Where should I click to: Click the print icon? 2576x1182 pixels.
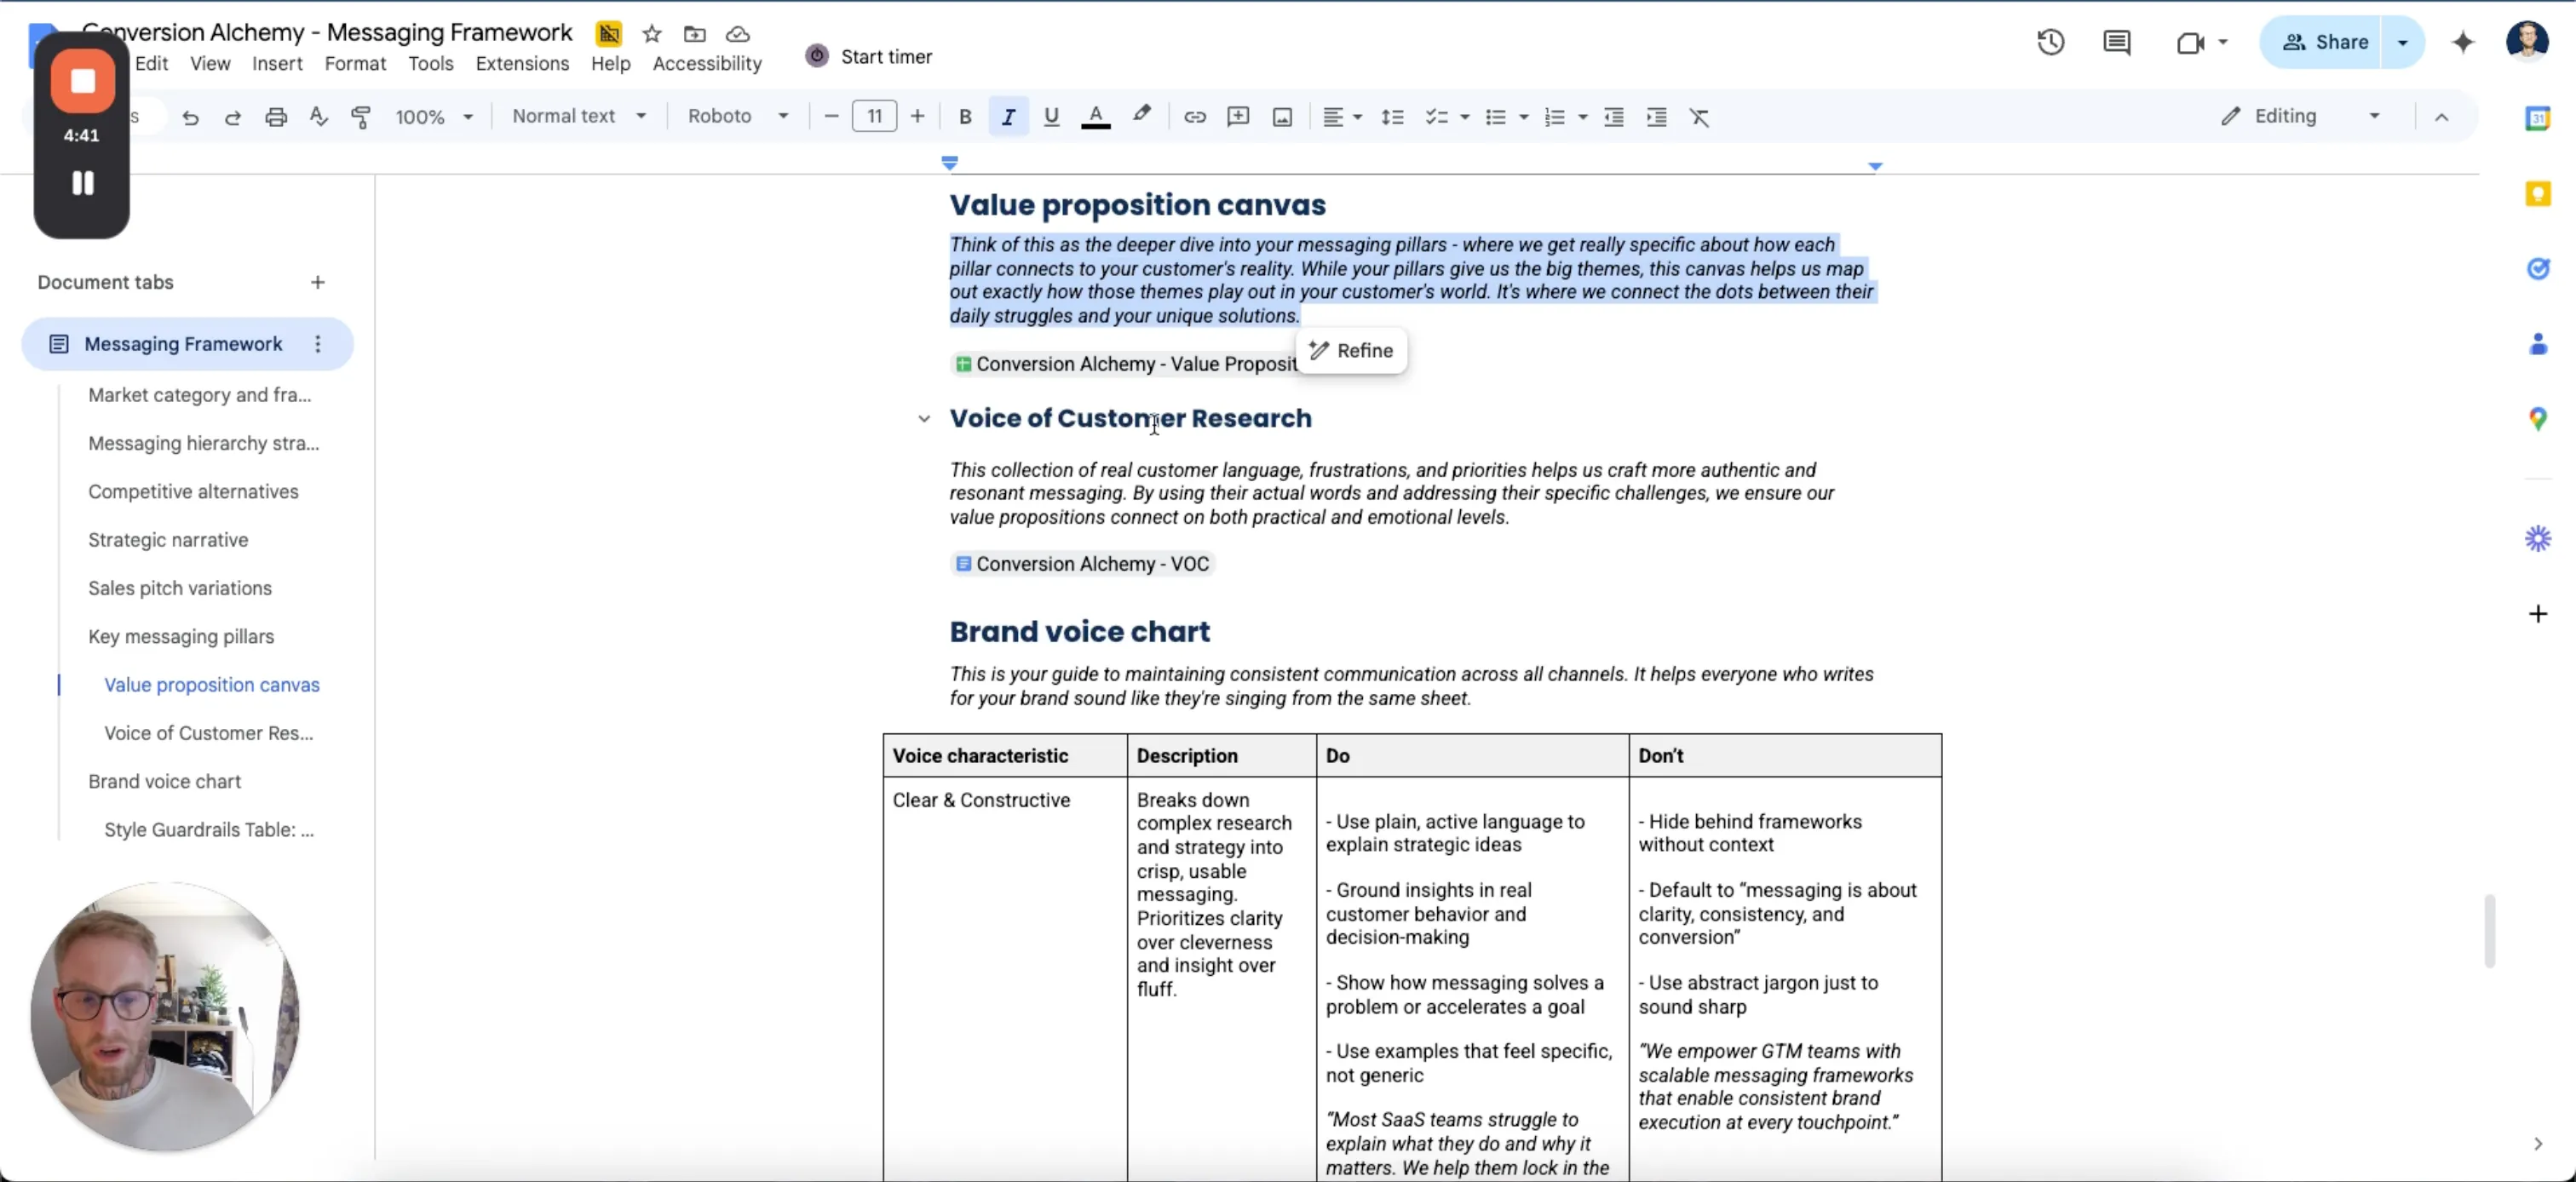[x=276, y=117]
